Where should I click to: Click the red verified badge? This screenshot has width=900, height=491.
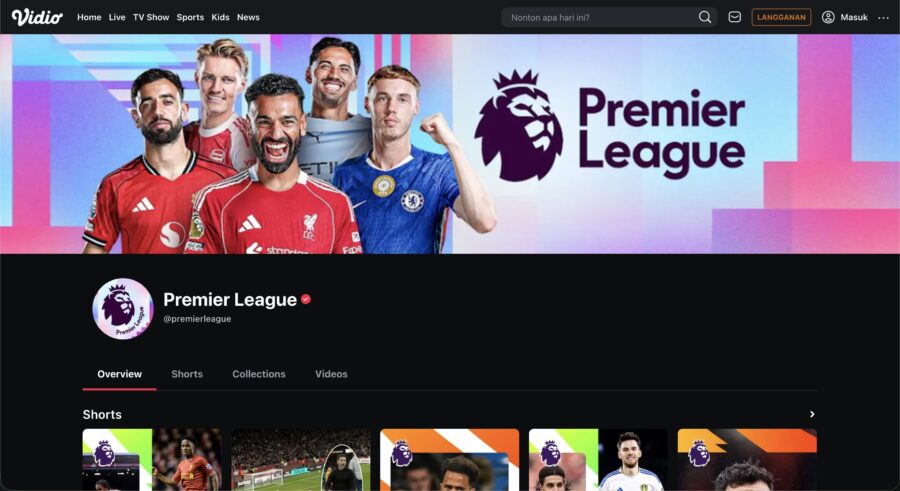click(x=306, y=299)
